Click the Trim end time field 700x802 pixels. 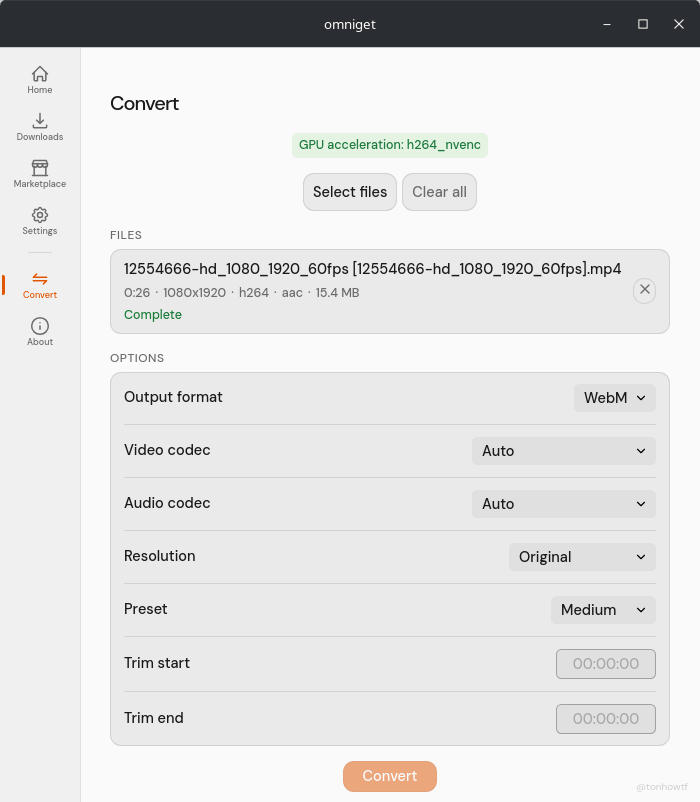pos(605,718)
